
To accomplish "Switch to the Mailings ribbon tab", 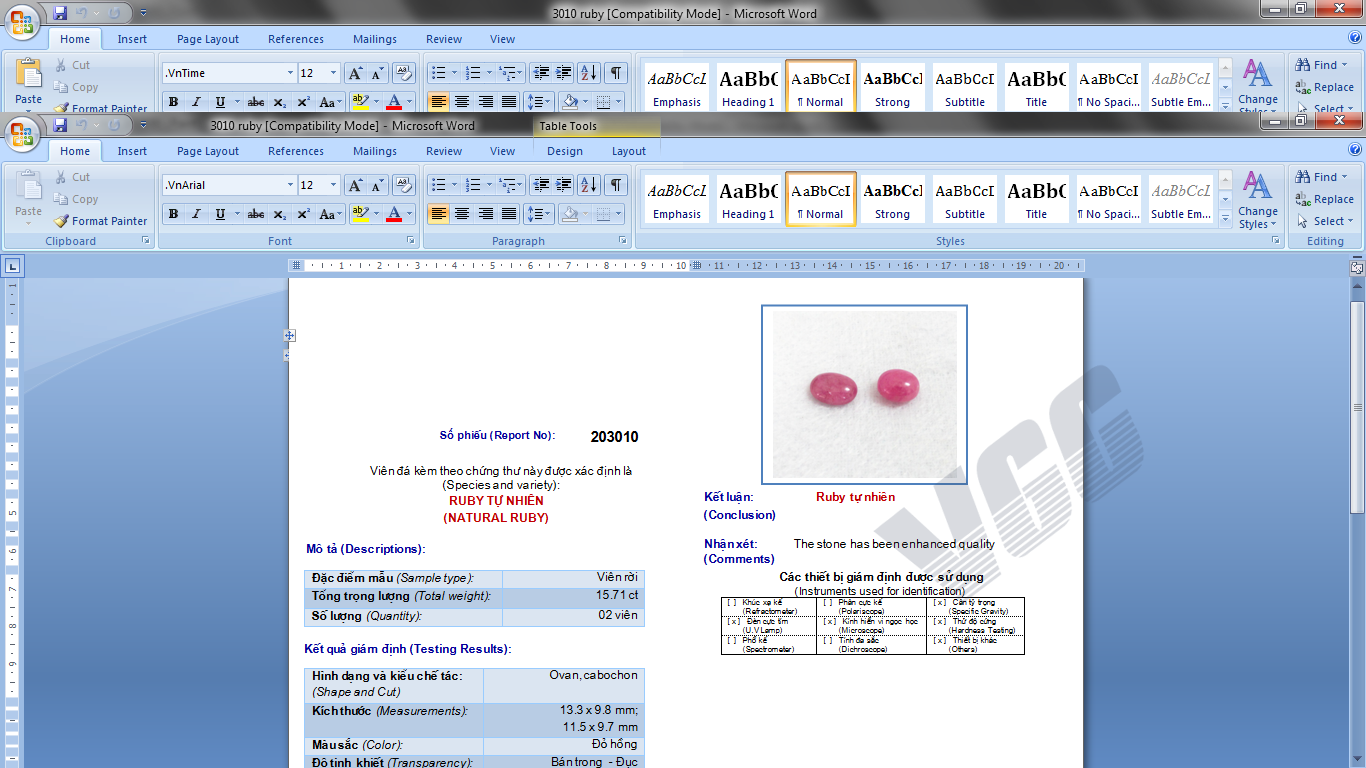I will (374, 150).
